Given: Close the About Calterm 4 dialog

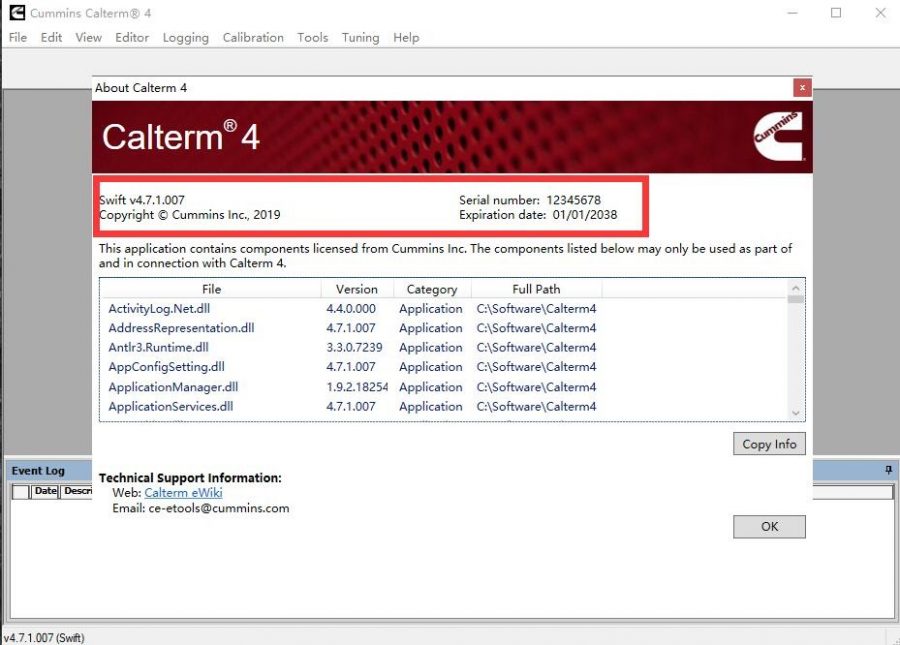Looking at the screenshot, I should (x=801, y=88).
